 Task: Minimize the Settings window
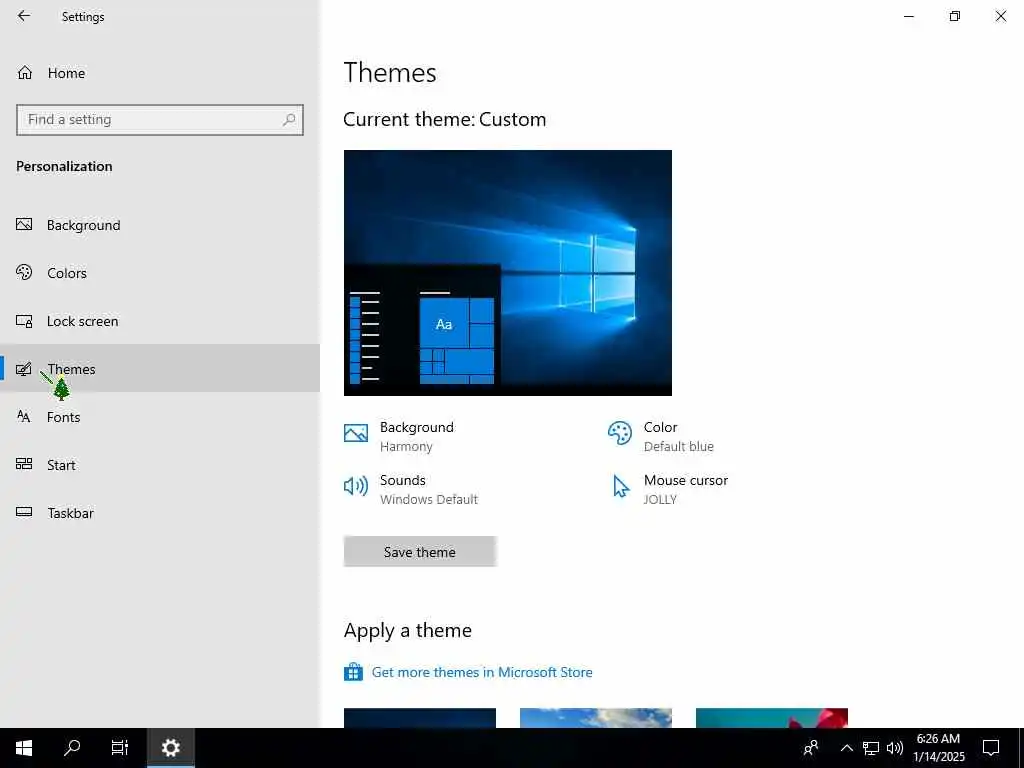pyautogui.click(x=909, y=16)
